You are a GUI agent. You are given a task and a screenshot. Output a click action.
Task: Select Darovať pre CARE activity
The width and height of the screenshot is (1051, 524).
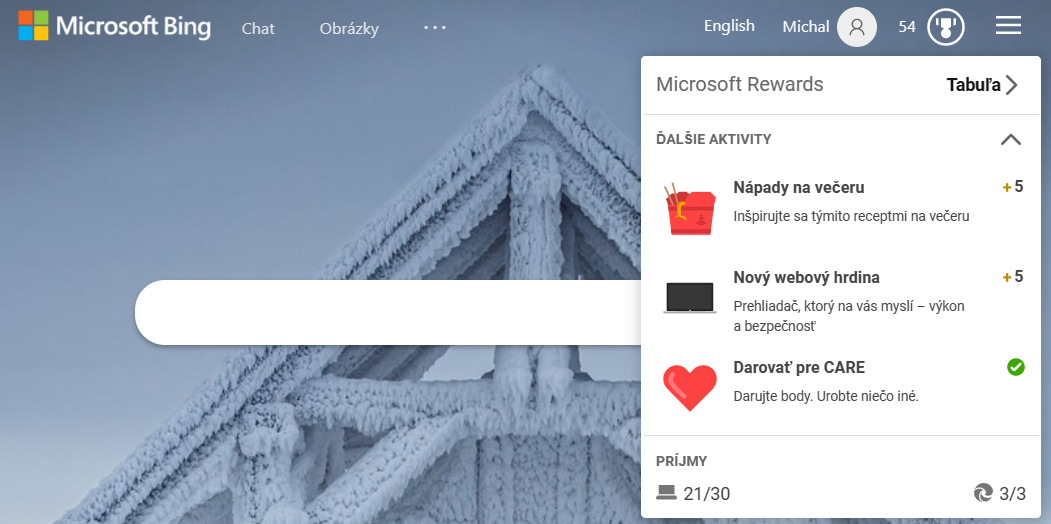click(798, 368)
